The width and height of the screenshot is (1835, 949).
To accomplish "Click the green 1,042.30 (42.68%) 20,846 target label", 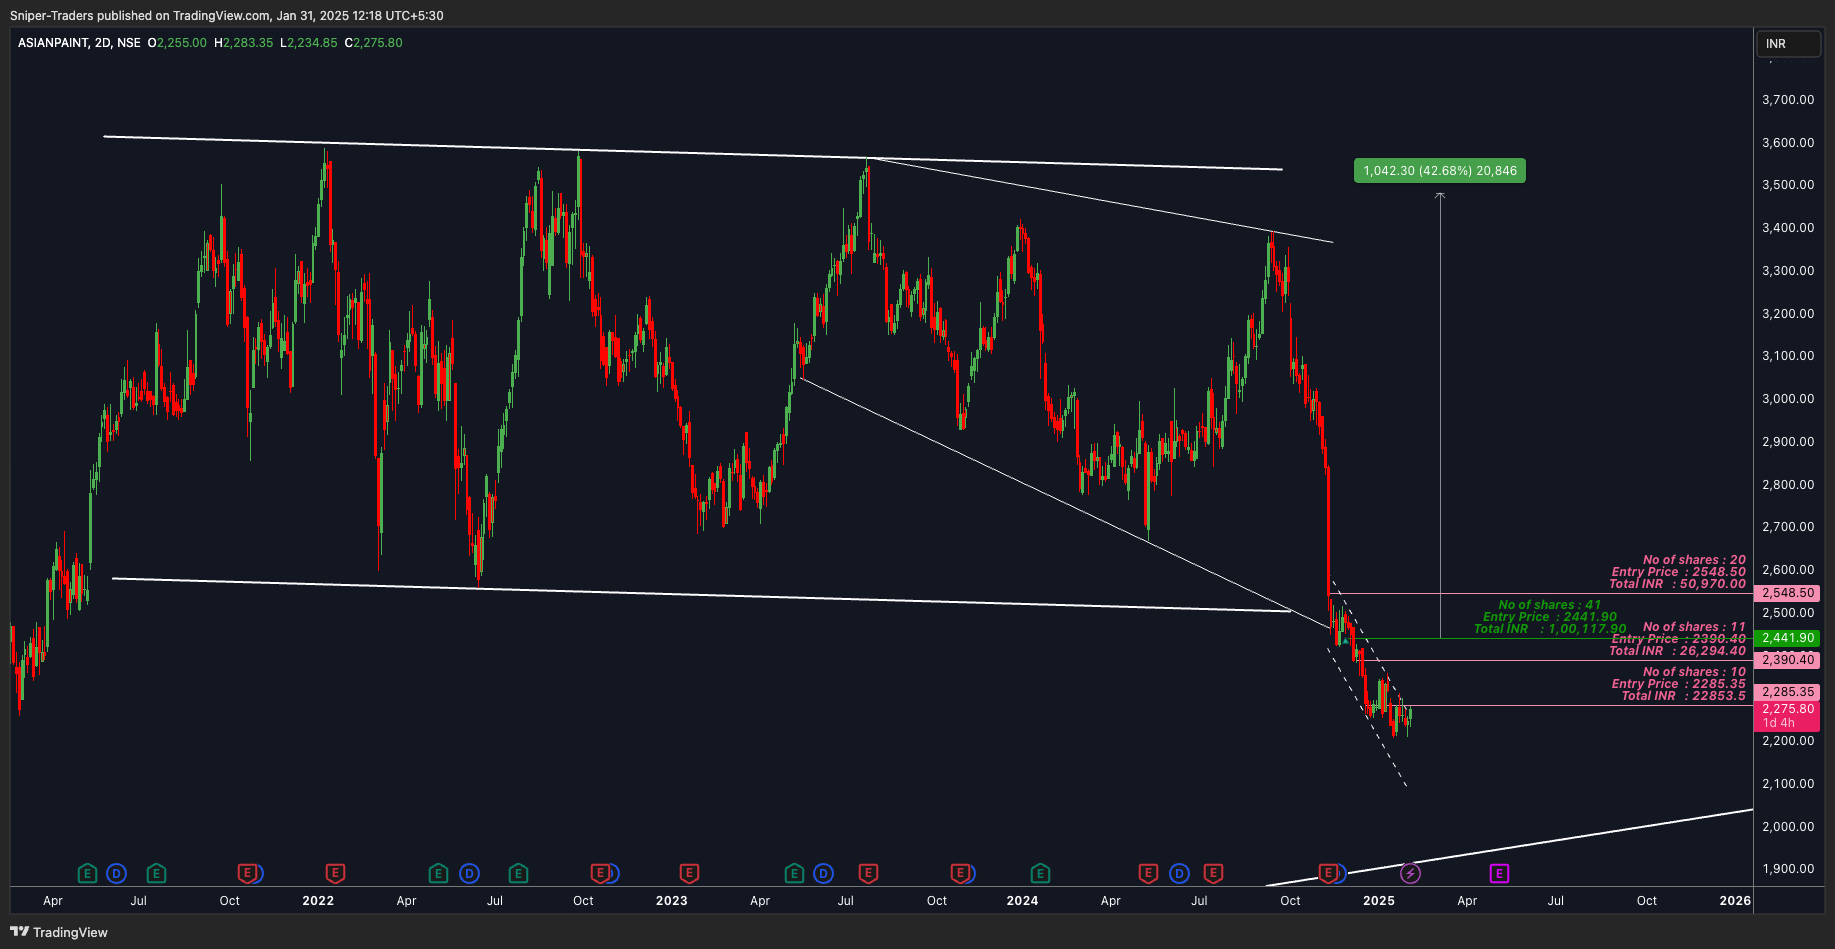I will pyautogui.click(x=1440, y=171).
